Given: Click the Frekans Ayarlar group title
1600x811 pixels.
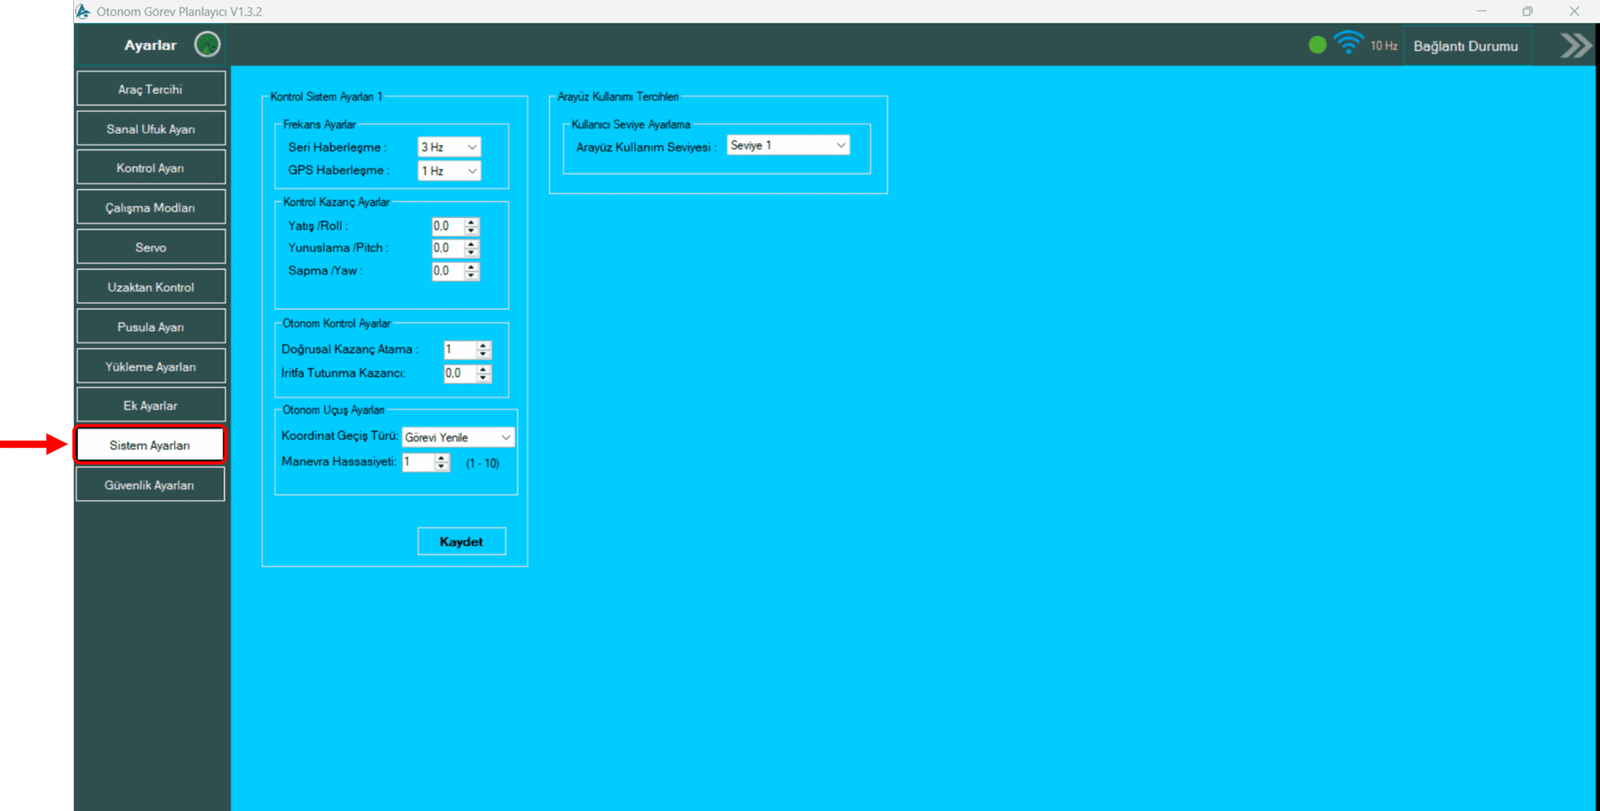Looking at the screenshot, I should [x=319, y=125].
